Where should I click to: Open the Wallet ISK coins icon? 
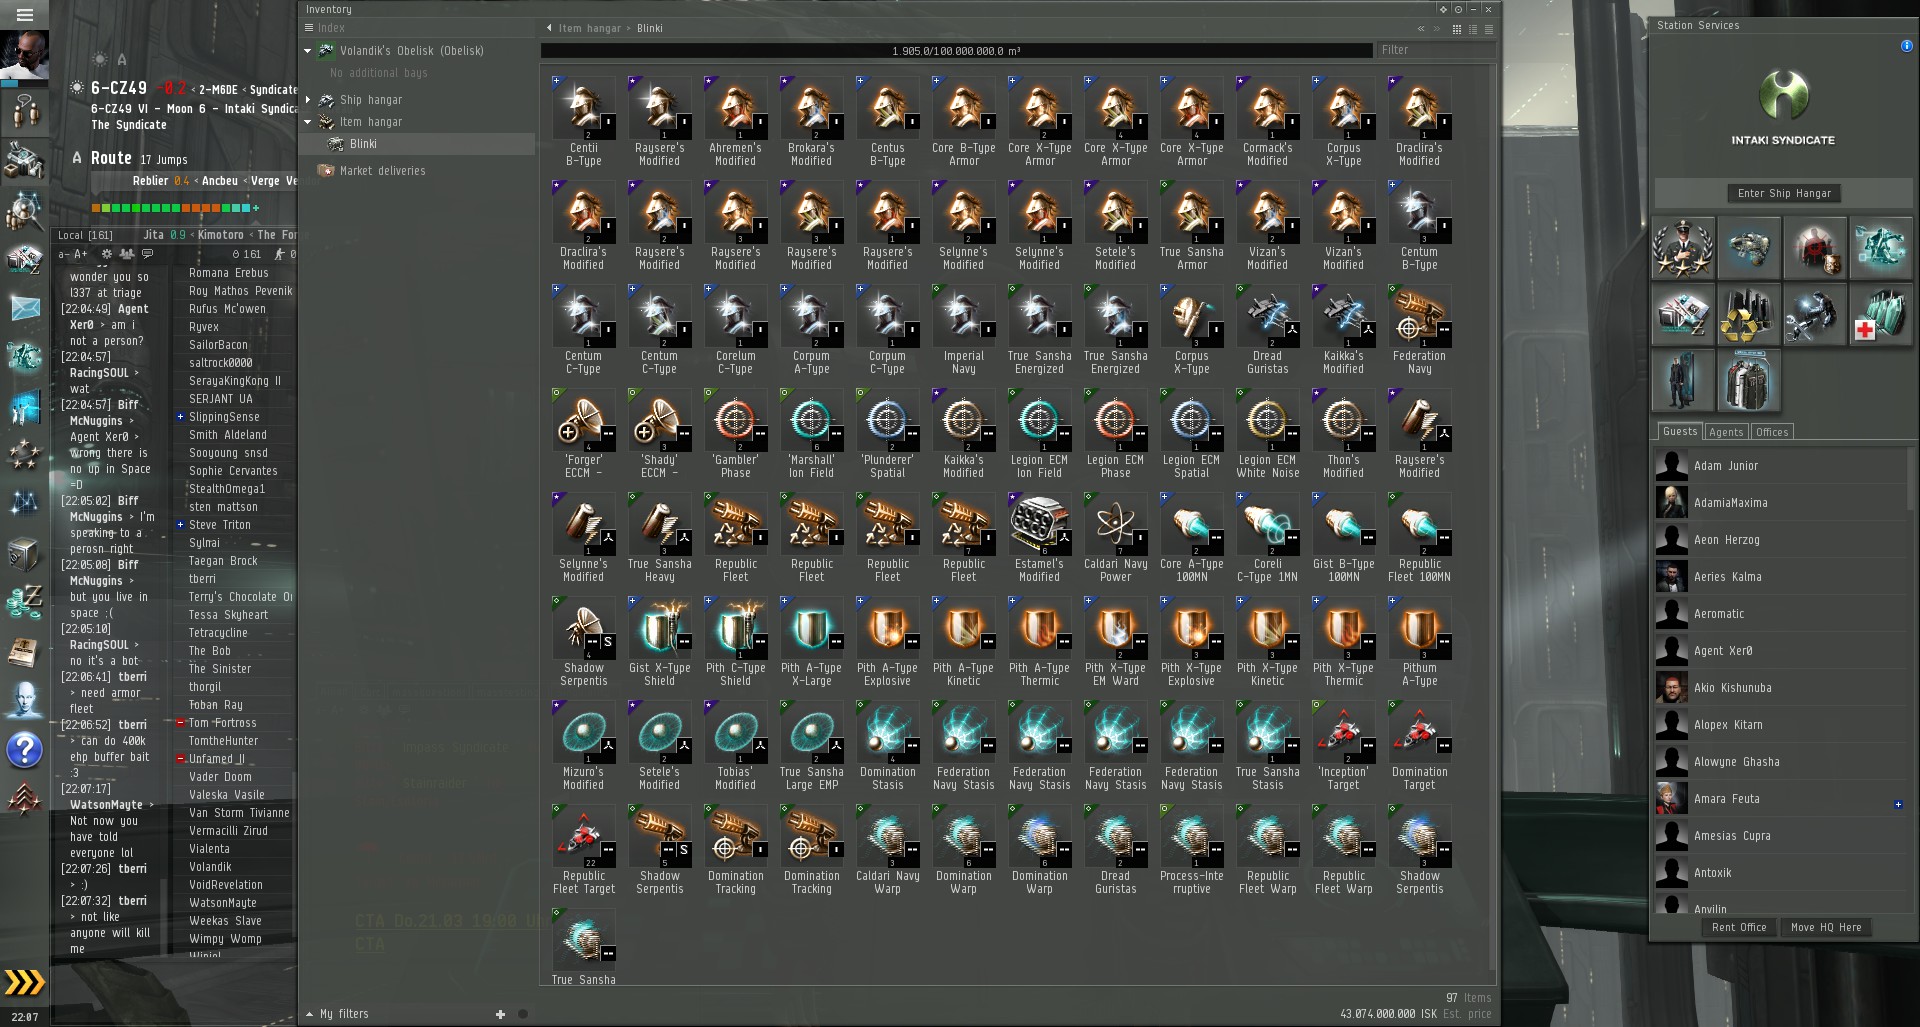click(x=24, y=602)
